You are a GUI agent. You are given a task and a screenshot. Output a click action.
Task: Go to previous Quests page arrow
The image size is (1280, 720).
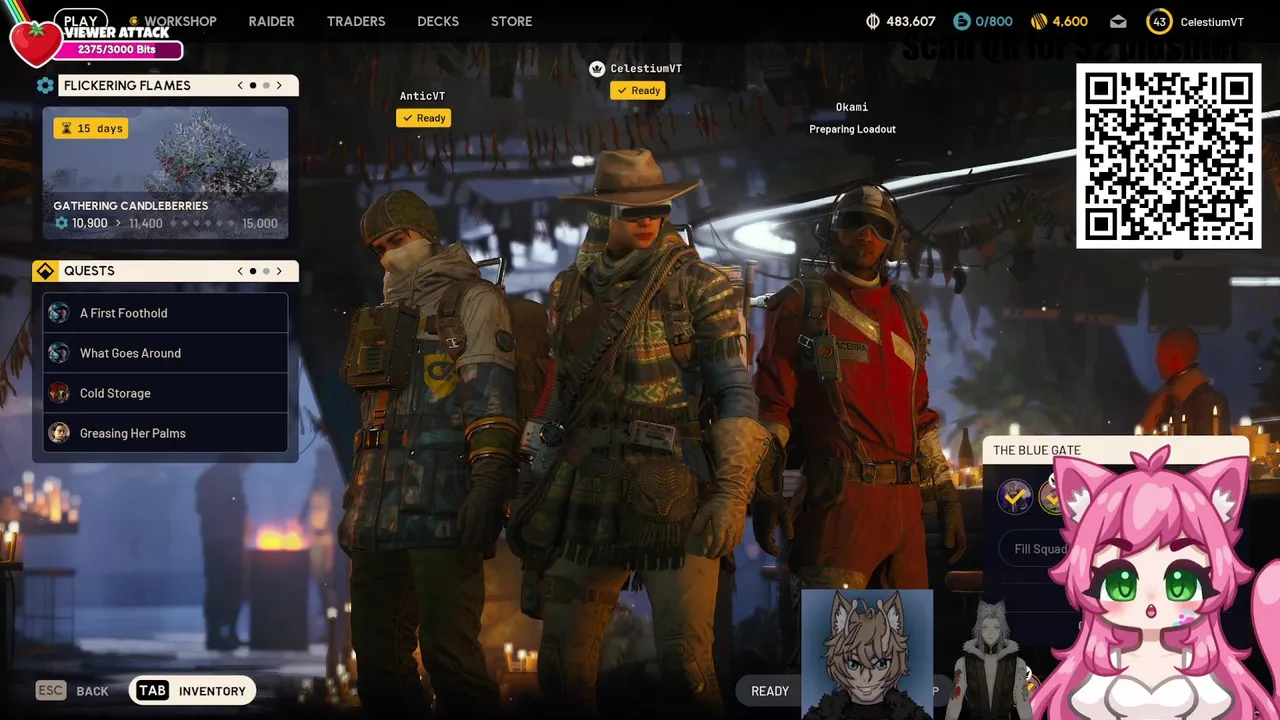tap(240, 271)
